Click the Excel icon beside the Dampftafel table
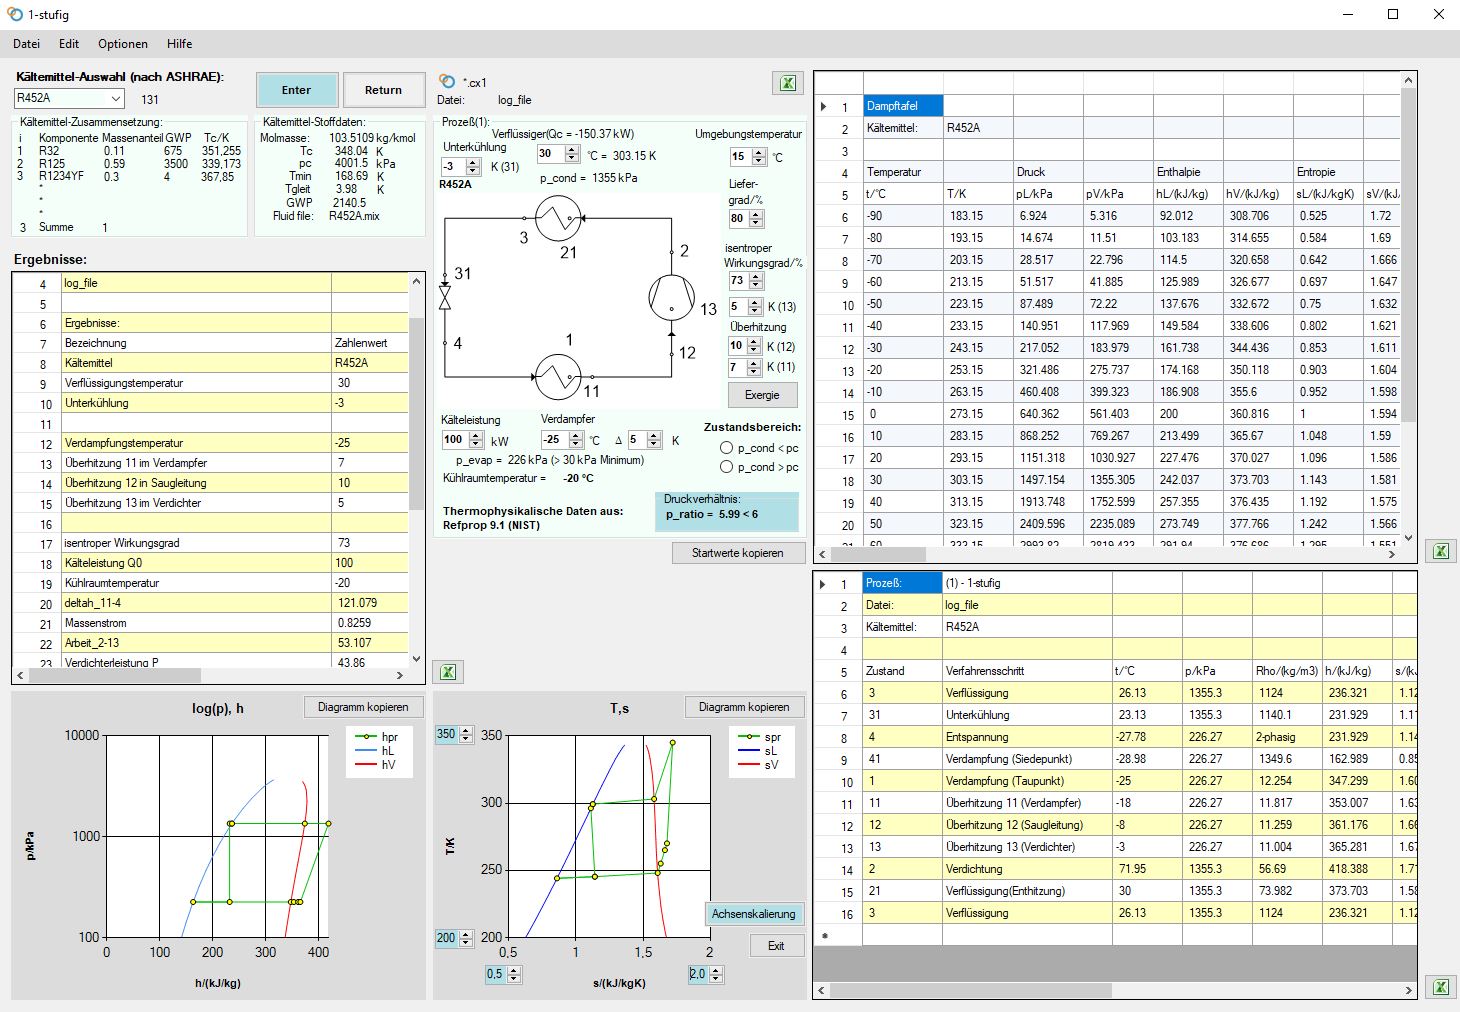The image size is (1460, 1012). (1440, 551)
